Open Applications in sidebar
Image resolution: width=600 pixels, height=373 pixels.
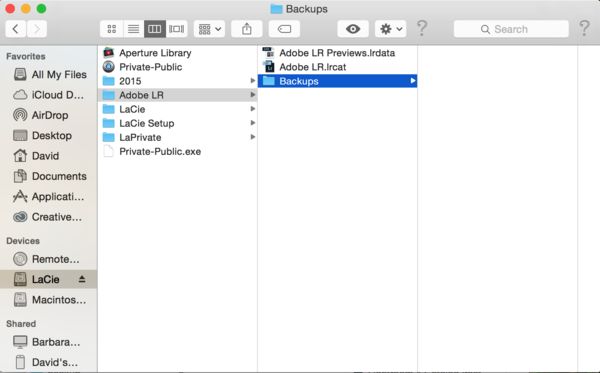pos(49,197)
